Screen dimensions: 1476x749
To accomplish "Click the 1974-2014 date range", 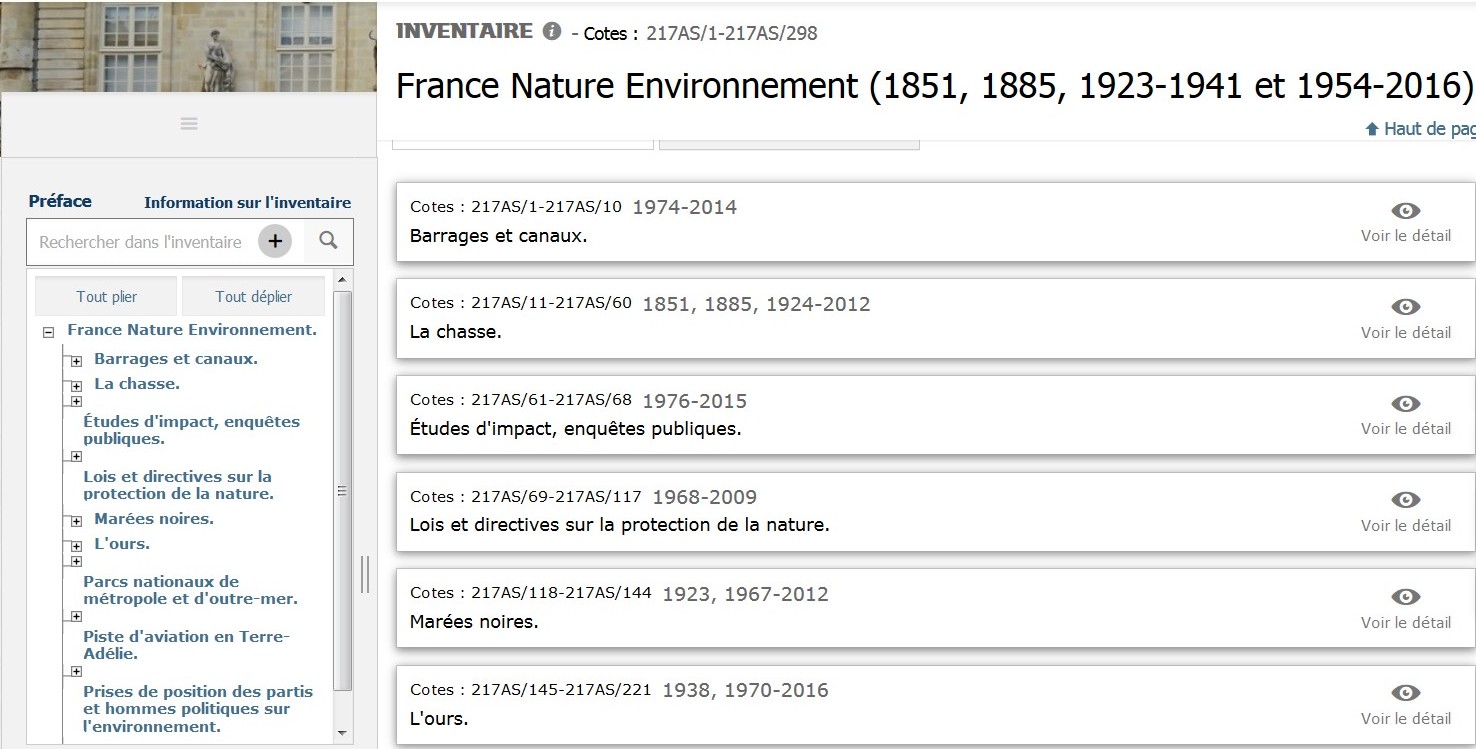I will [x=685, y=207].
